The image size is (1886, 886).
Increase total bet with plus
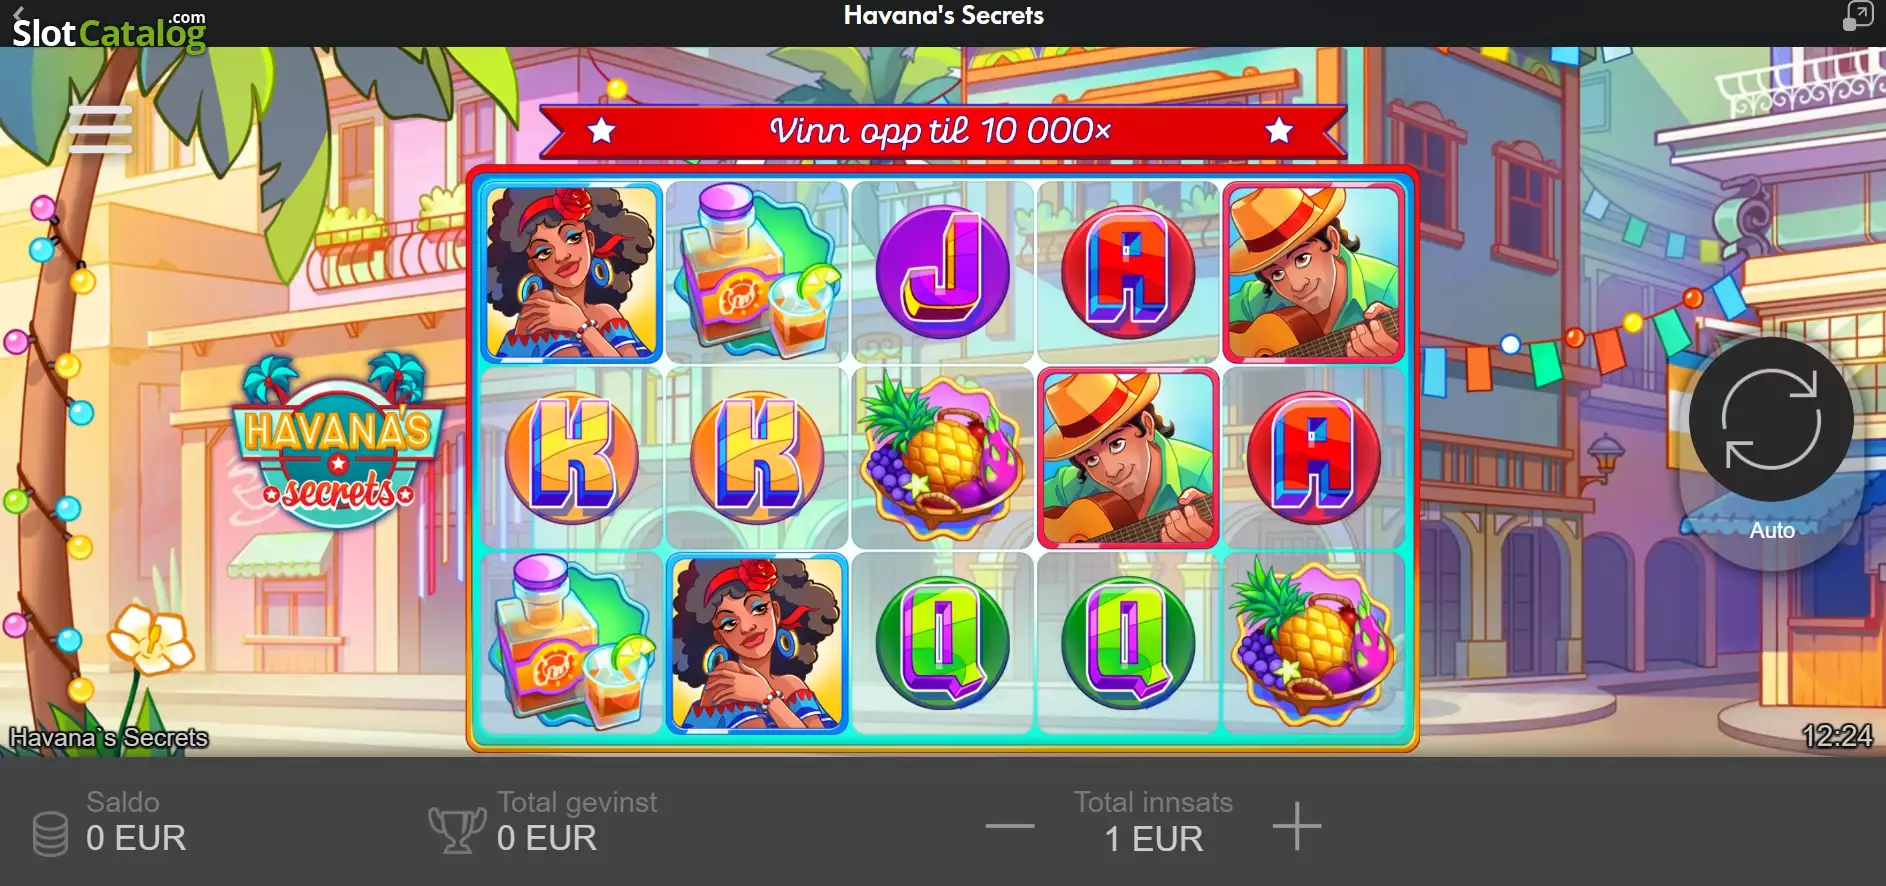click(x=1297, y=826)
